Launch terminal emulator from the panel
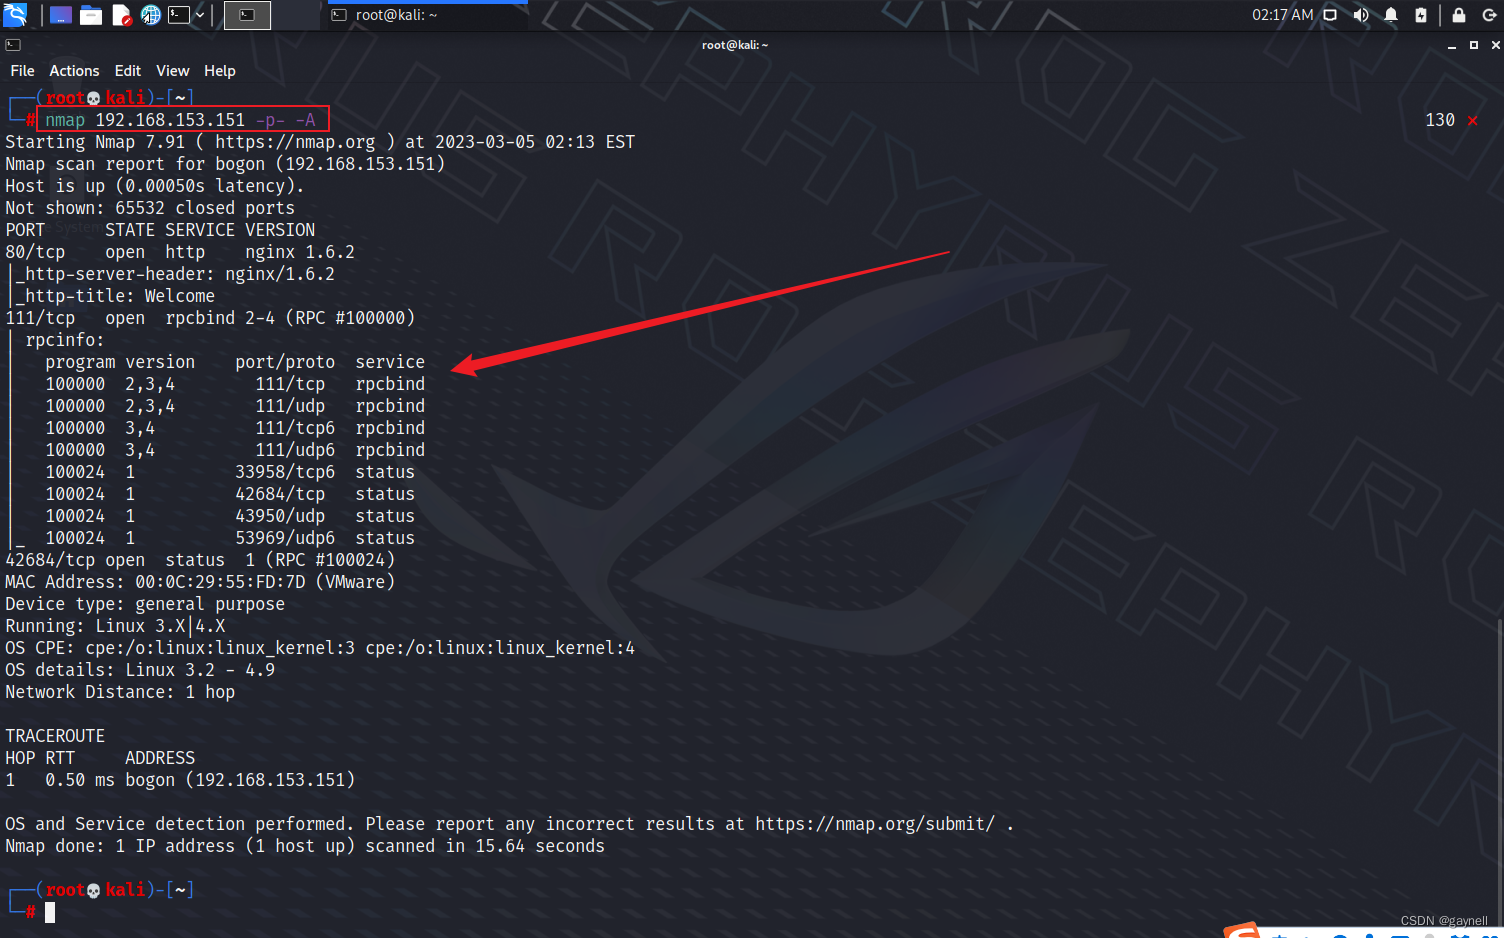 coord(179,15)
